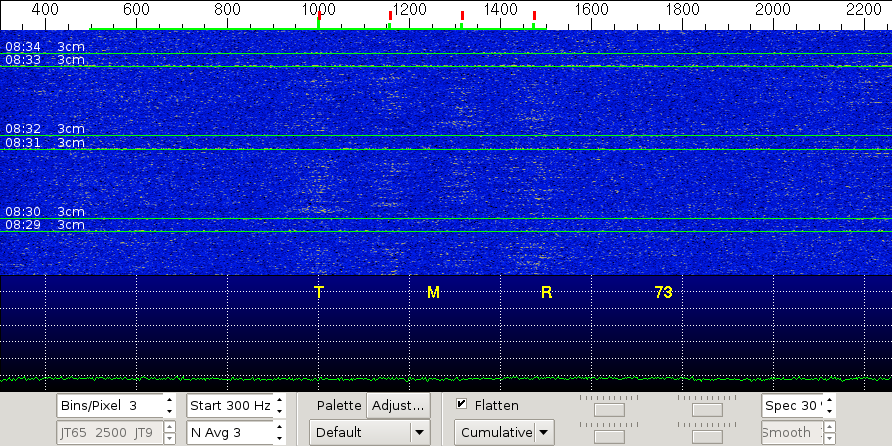The height and width of the screenshot is (446, 892).
Task: Increment the N Avg spinner
Action: click(279, 428)
